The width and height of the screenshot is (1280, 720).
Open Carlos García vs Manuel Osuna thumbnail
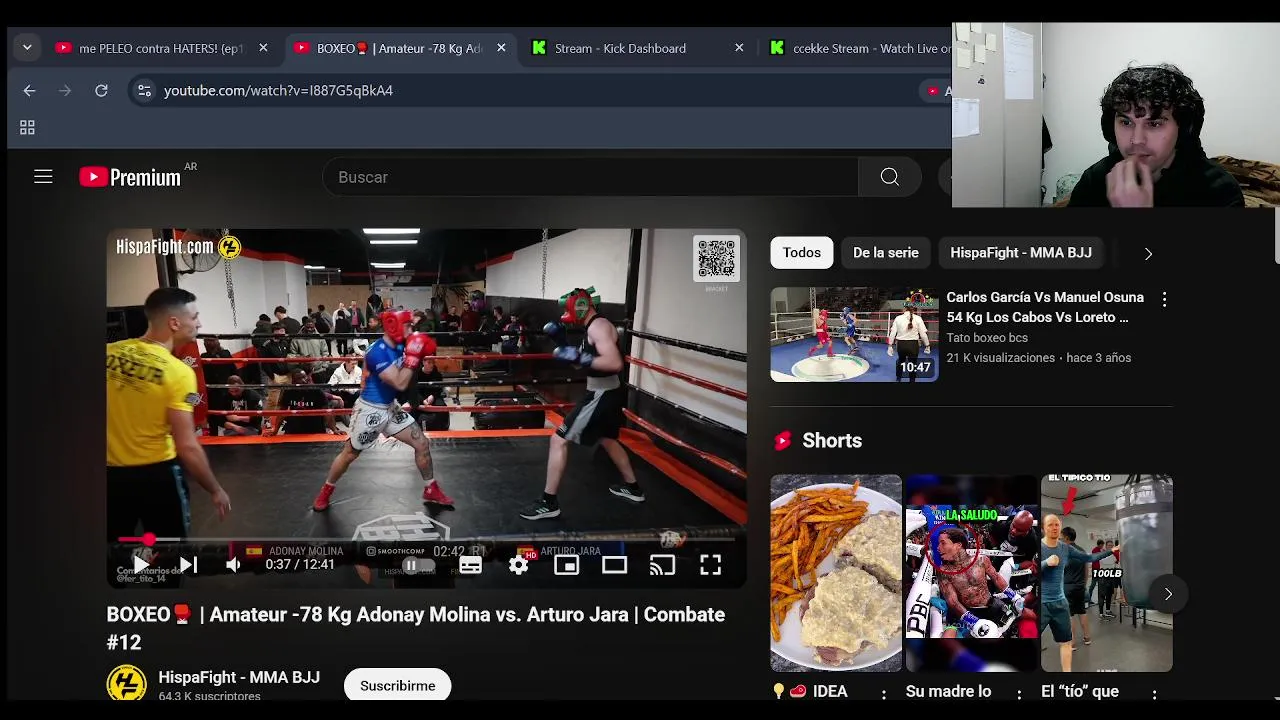854,335
